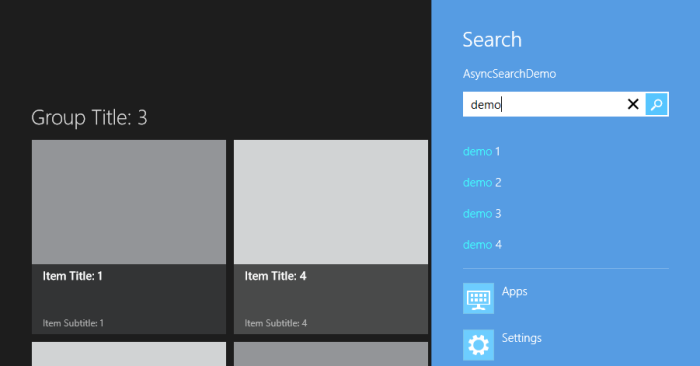700x366 pixels.
Task: Open the Settings search scope label
Action: tap(521, 338)
